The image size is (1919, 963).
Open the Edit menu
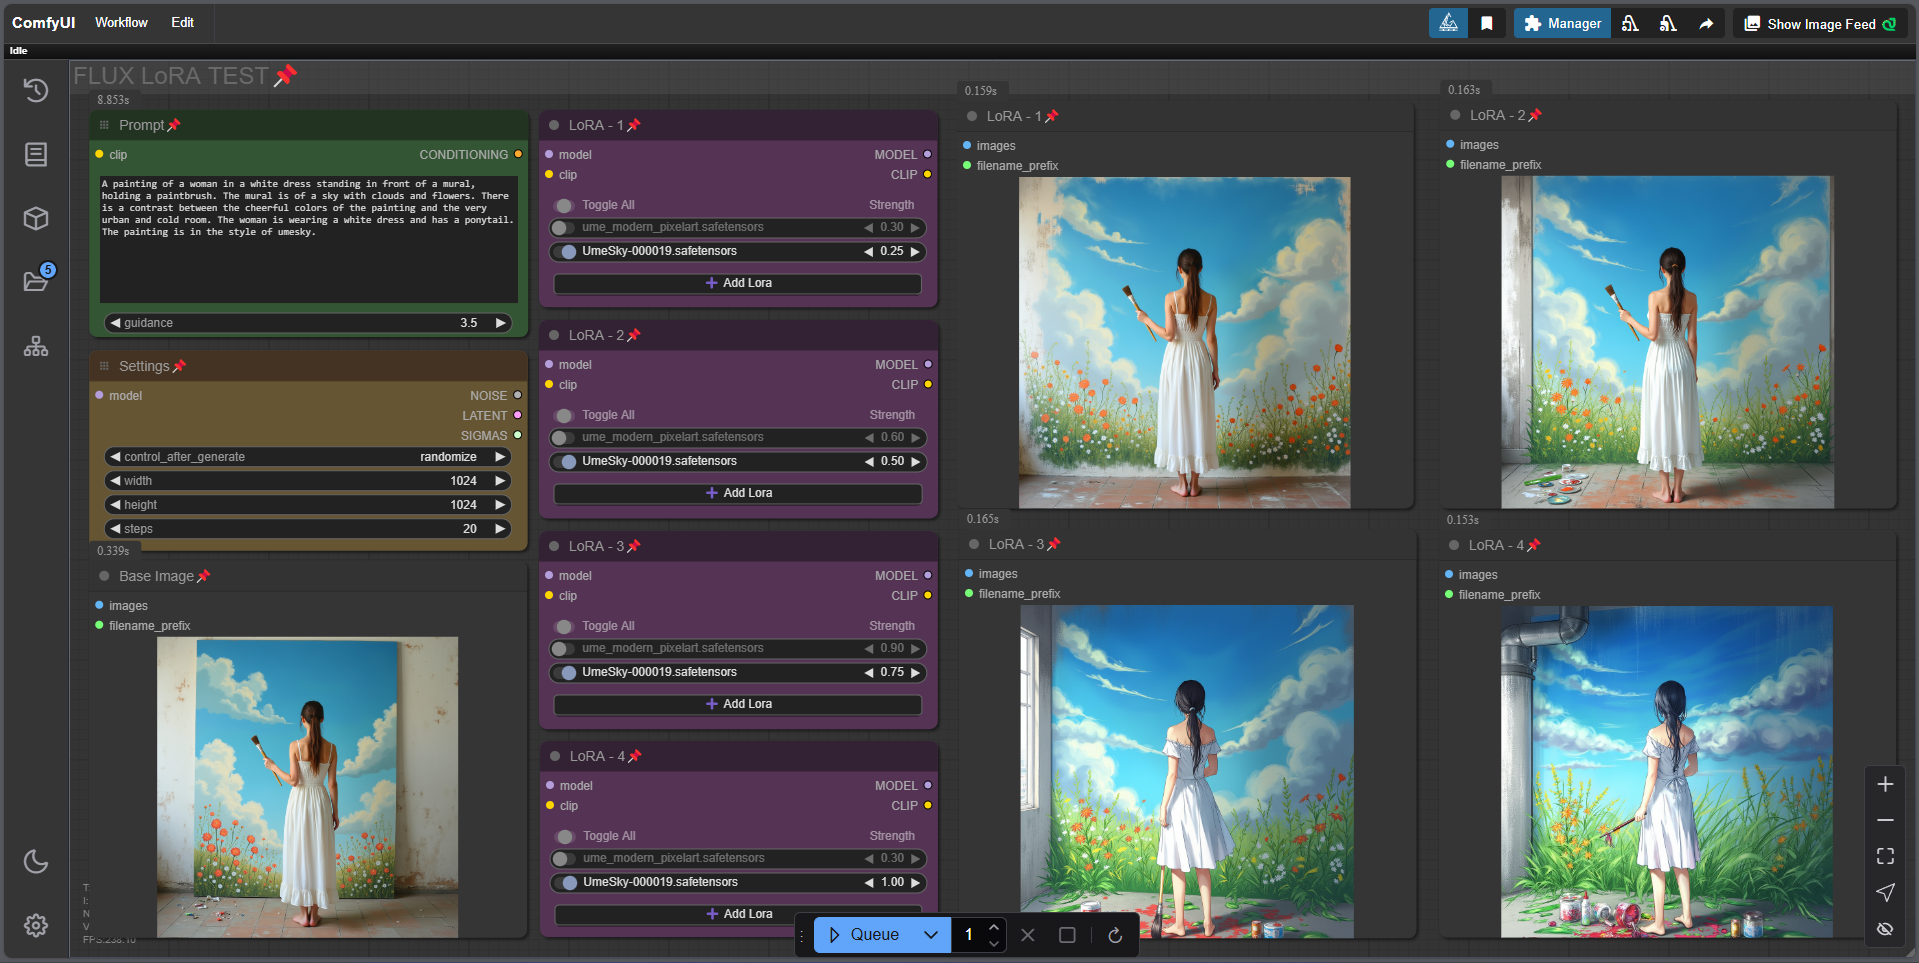[182, 22]
